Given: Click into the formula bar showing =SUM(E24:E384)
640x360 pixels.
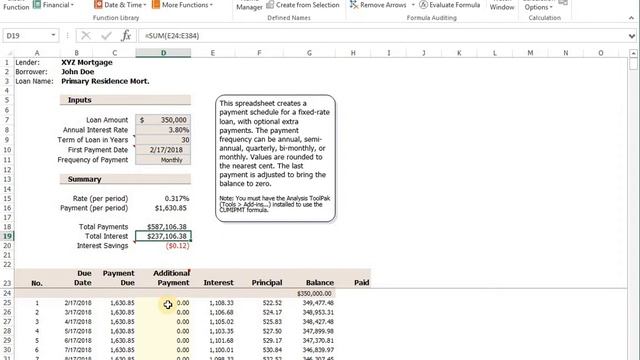Looking at the screenshot, I should pos(383,36).
